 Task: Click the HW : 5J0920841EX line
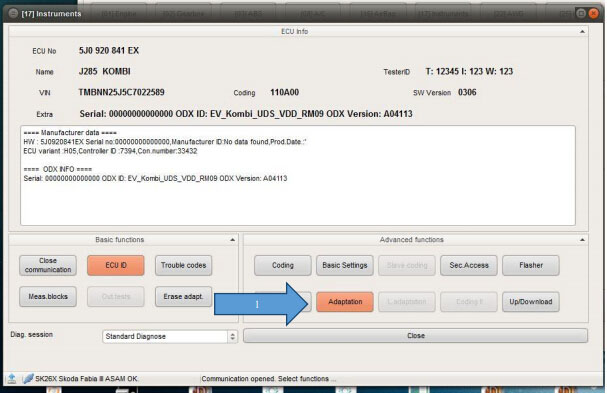(165, 142)
